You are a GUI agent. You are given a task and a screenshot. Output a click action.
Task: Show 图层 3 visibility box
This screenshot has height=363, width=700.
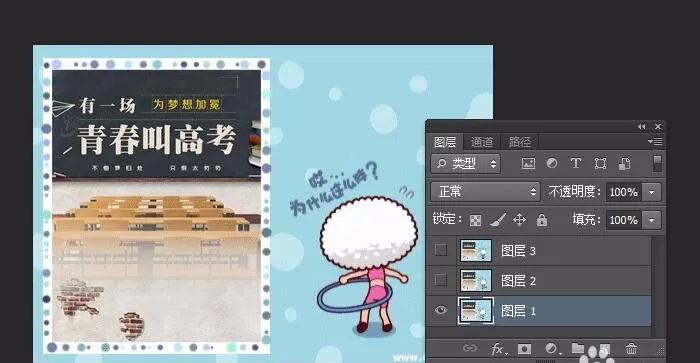(x=441, y=250)
